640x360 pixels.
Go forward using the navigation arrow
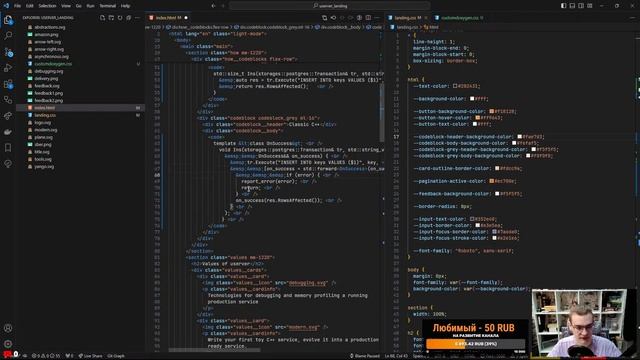tap(223, 6)
